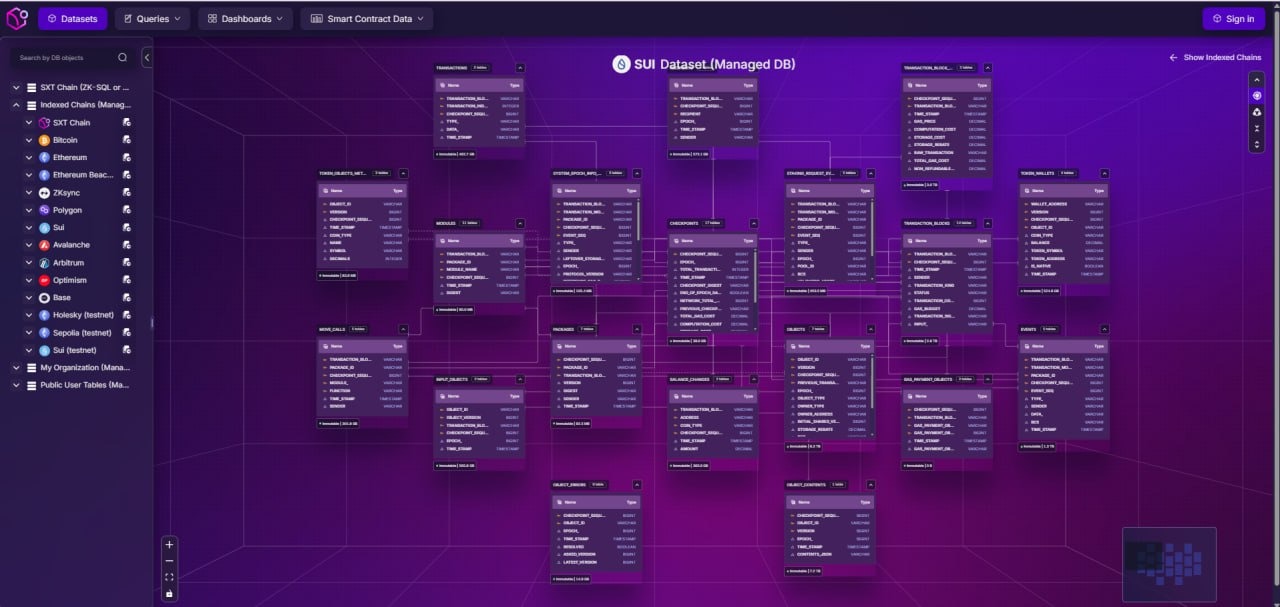Image resolution: width=1280 pixels, height=607 pixels.
Task: Open the Dashboards dropdown menu
Action: [245, 18]
